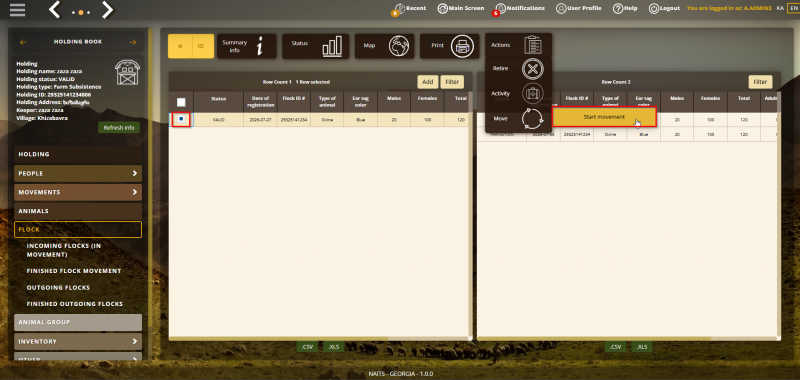Click the VALID status cell
Viewport: 800px width, 380px height.
pos(218,120)
